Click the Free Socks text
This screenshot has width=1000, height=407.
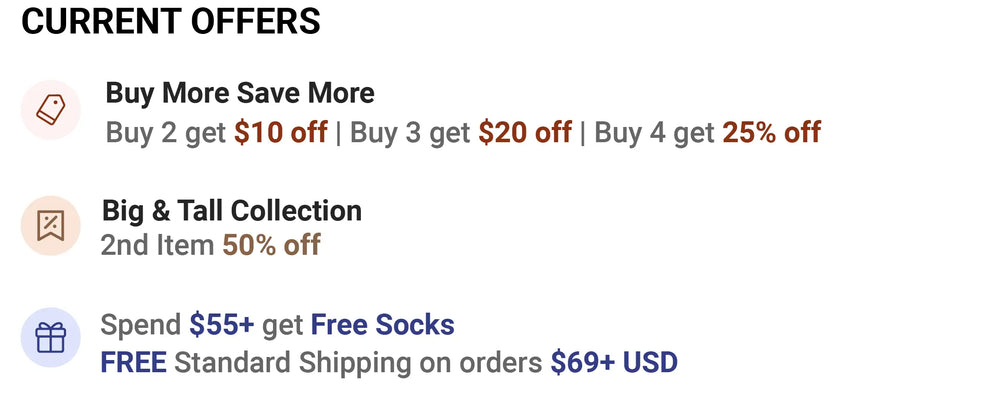[x=382, y=325]
